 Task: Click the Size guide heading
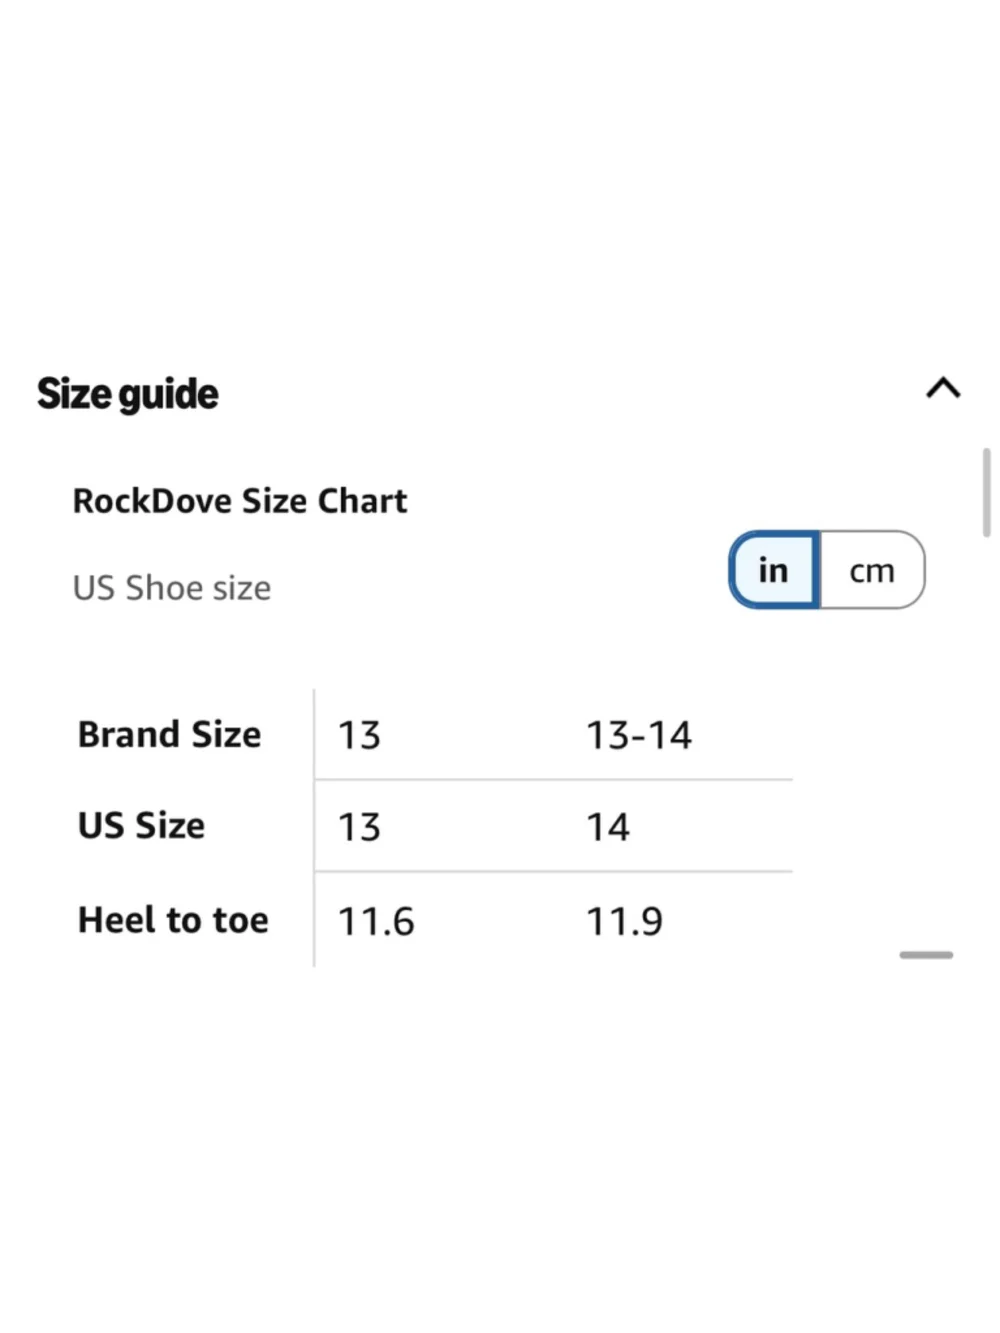pyautogui.click(x=128, y=394)
